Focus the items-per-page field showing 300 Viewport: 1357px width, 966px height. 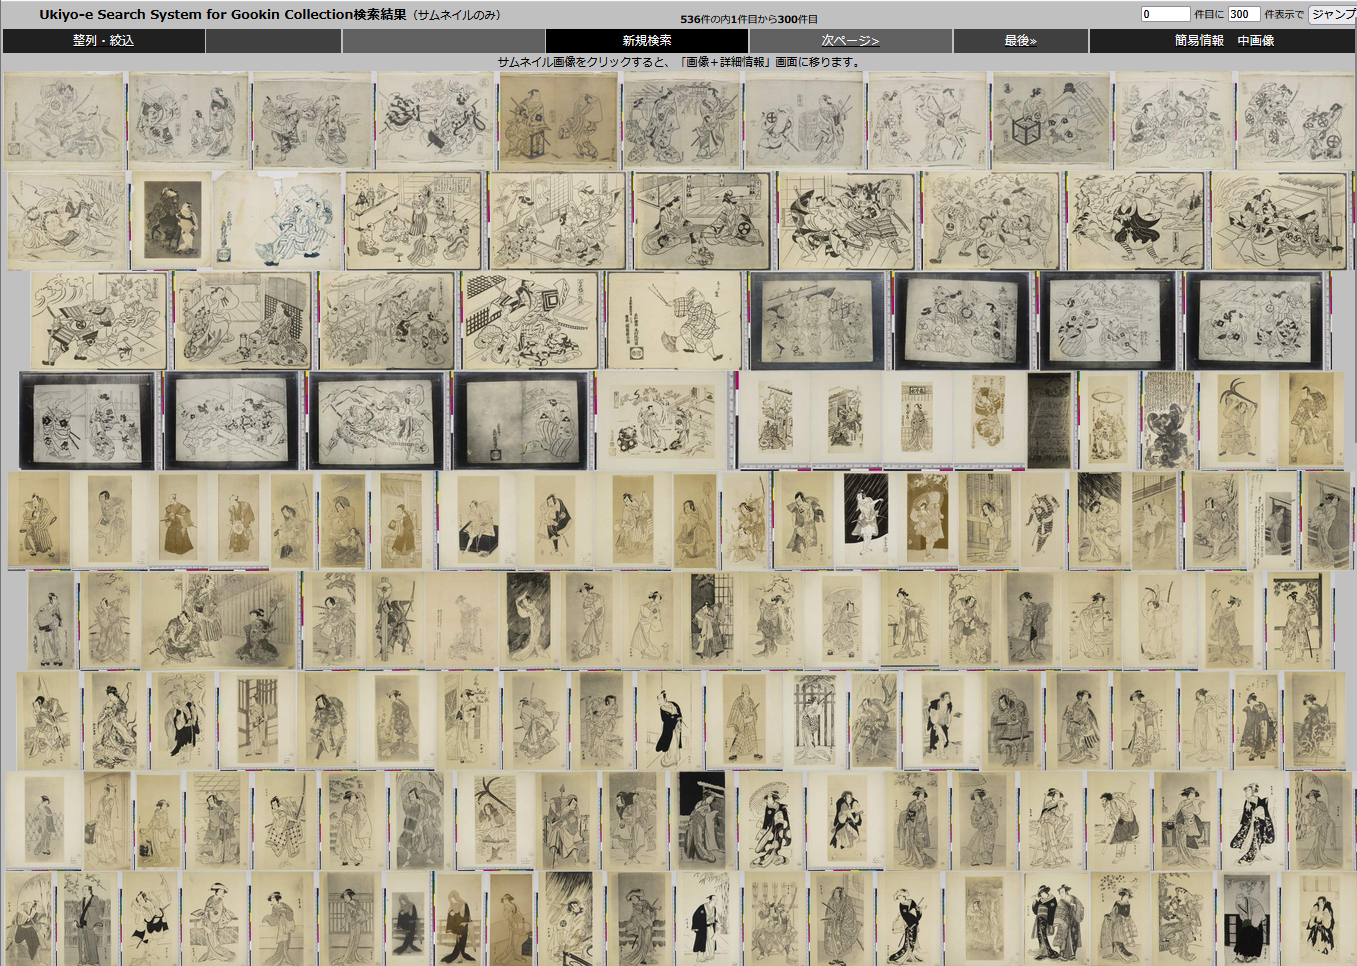click(1243, 14)
